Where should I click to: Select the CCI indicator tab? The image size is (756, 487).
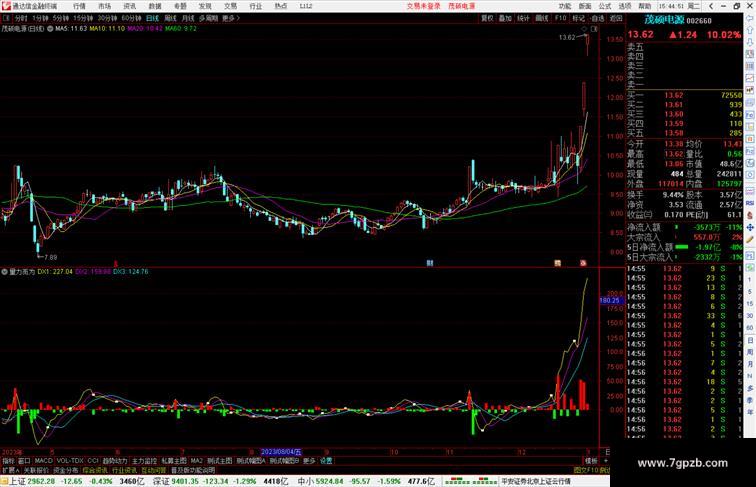(93, 461)
